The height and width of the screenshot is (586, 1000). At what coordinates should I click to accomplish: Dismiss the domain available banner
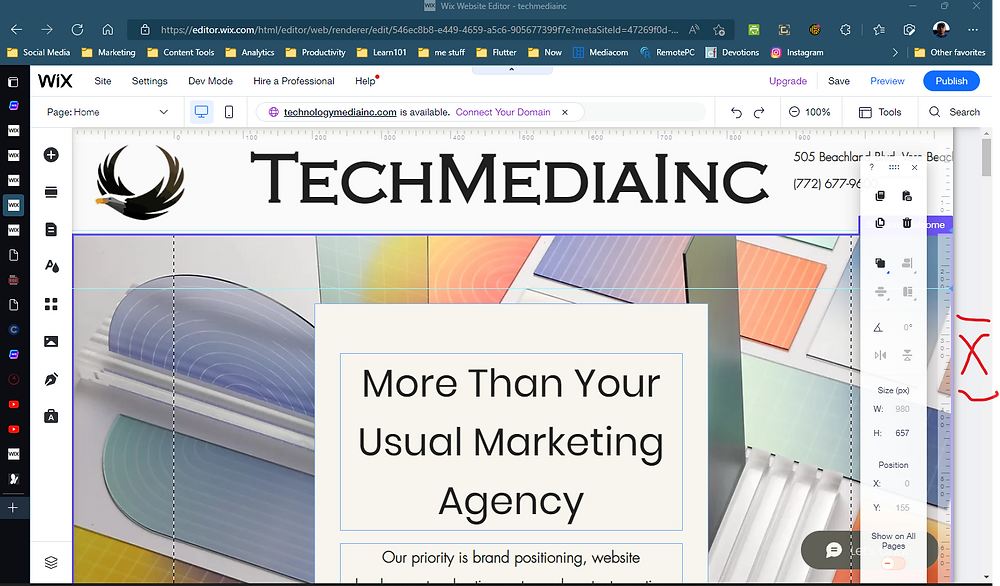[x=564, y=112]
